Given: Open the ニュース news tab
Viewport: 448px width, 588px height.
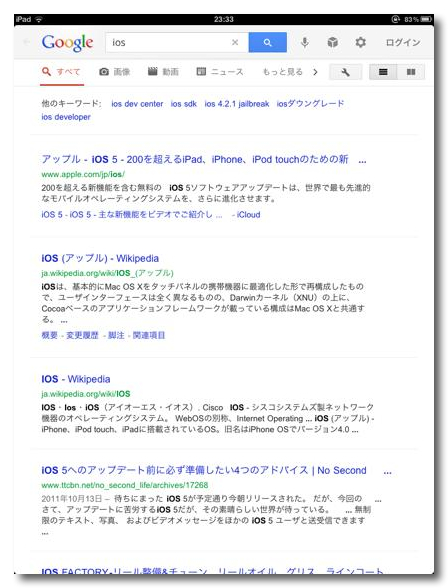Looking at the screenshot, I should coord(220,72).
